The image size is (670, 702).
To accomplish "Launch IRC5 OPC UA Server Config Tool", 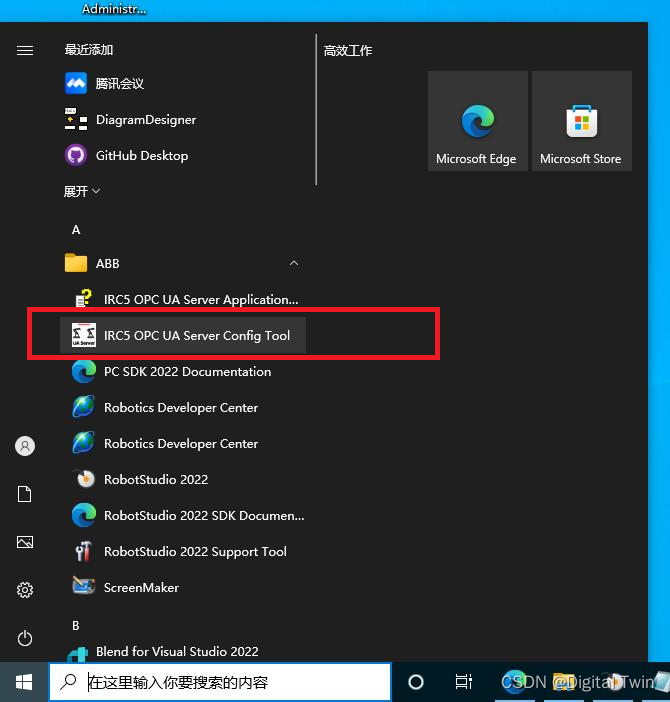I will [x=196, y=336].
